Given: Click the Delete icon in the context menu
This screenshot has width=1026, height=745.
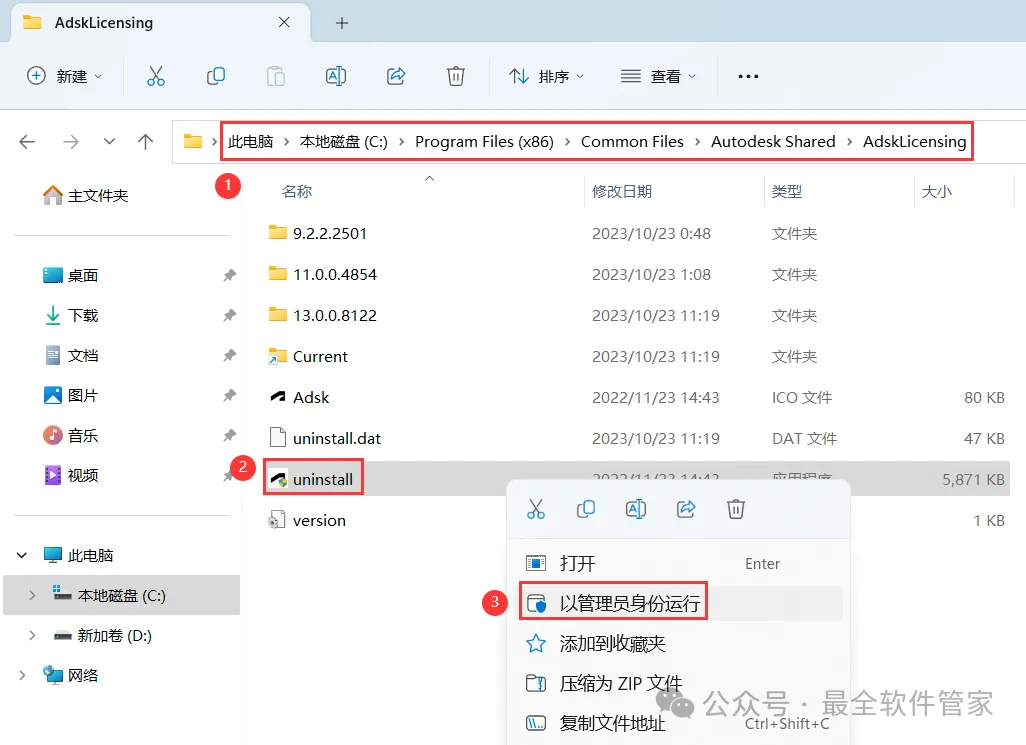Looking at the screenshot, I should [x=735, y=509].
